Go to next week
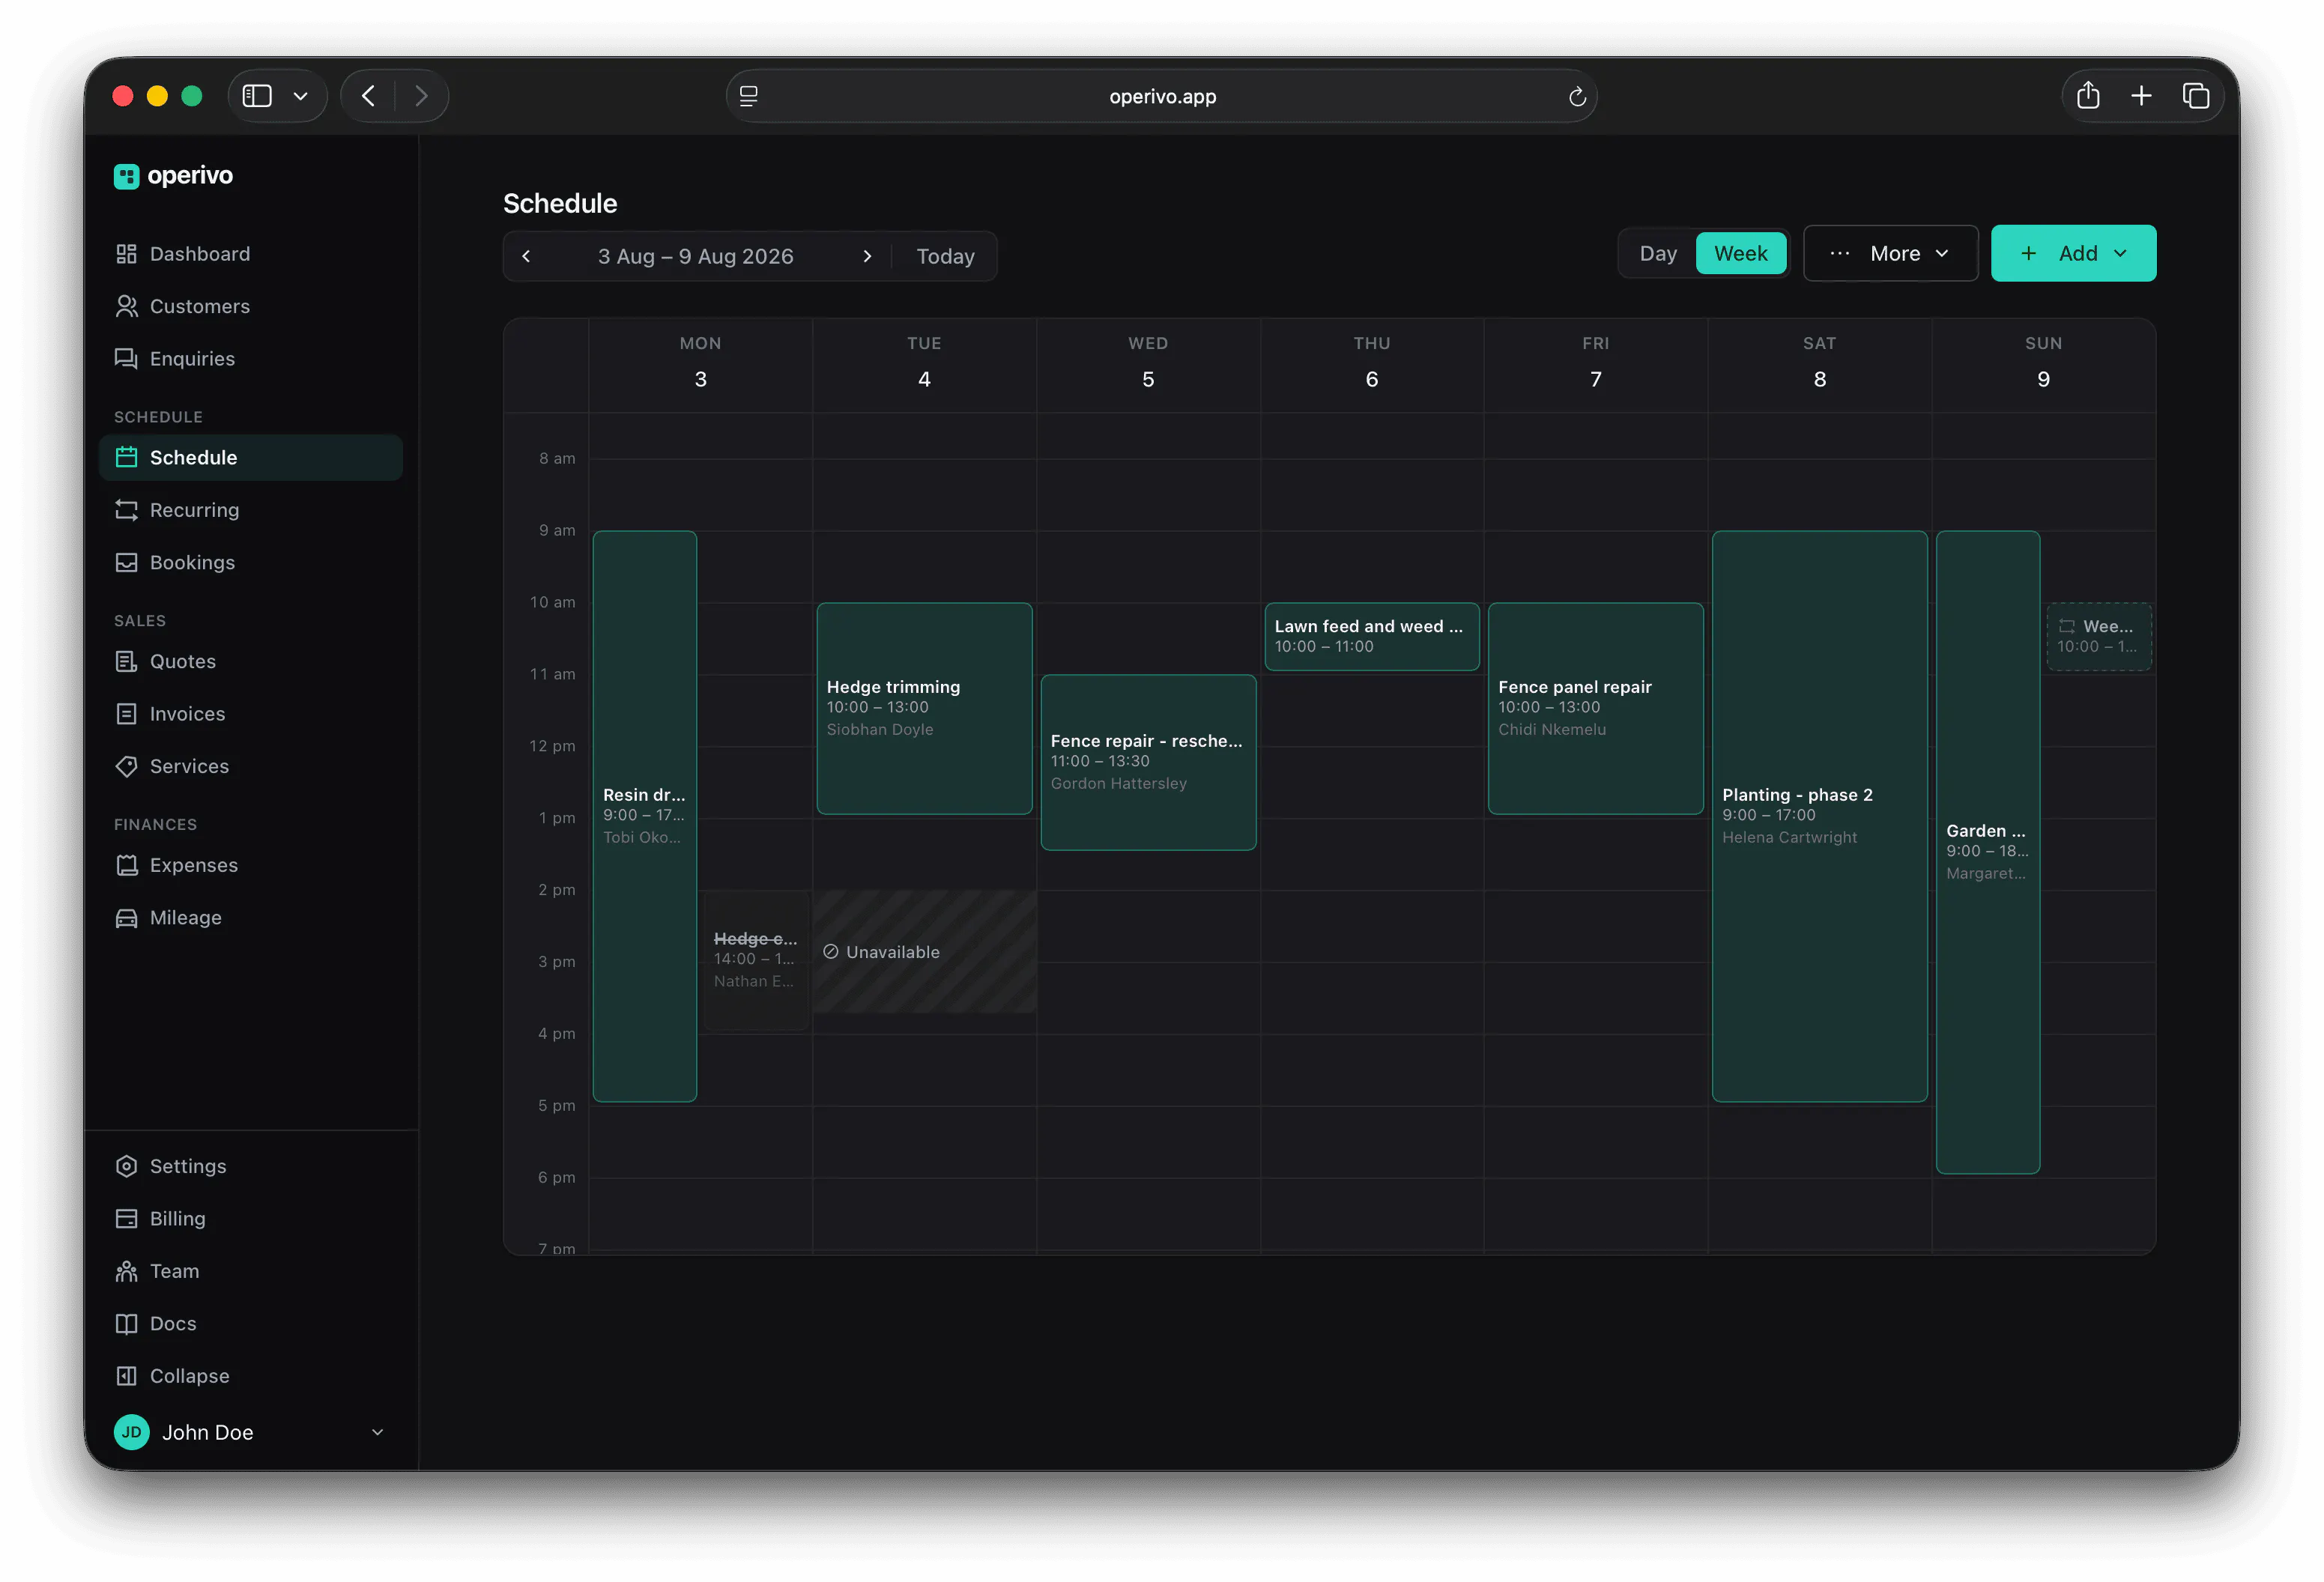The height and width of the screenshot is (1582, 2324). pos(866,256)
